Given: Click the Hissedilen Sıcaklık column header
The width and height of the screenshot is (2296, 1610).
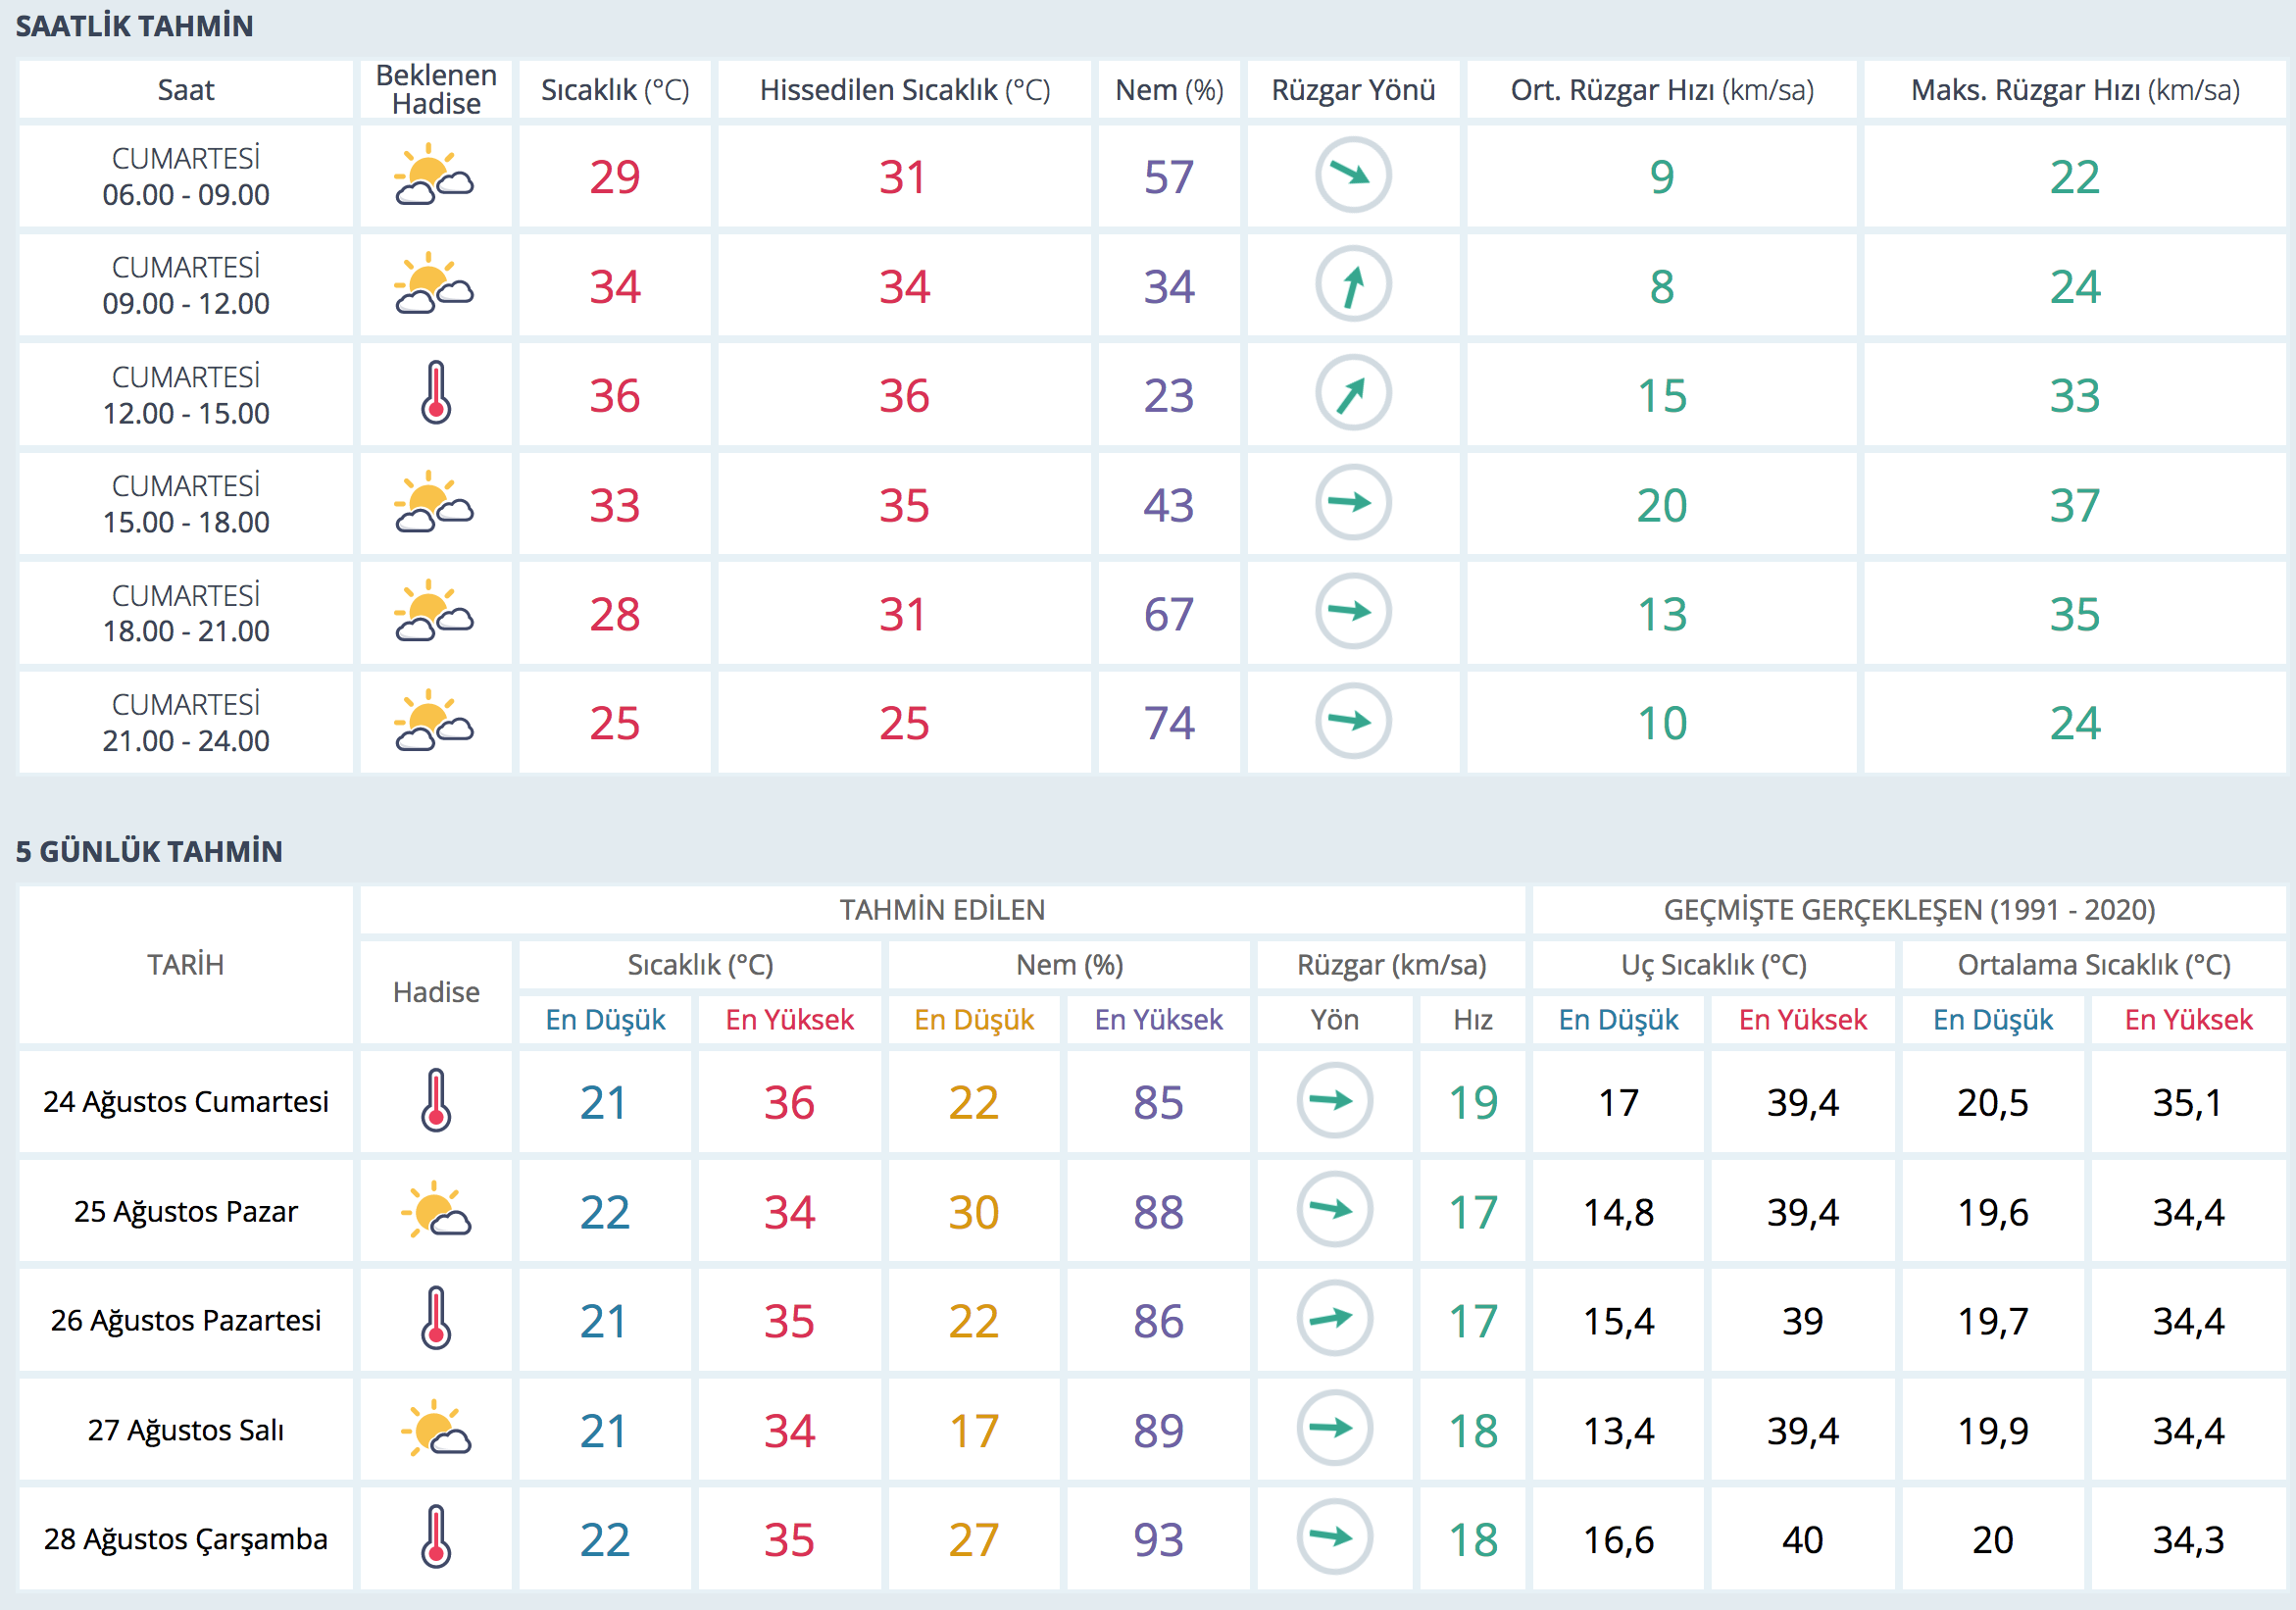Looking at the screenshot, I should [x=904, y=90].
